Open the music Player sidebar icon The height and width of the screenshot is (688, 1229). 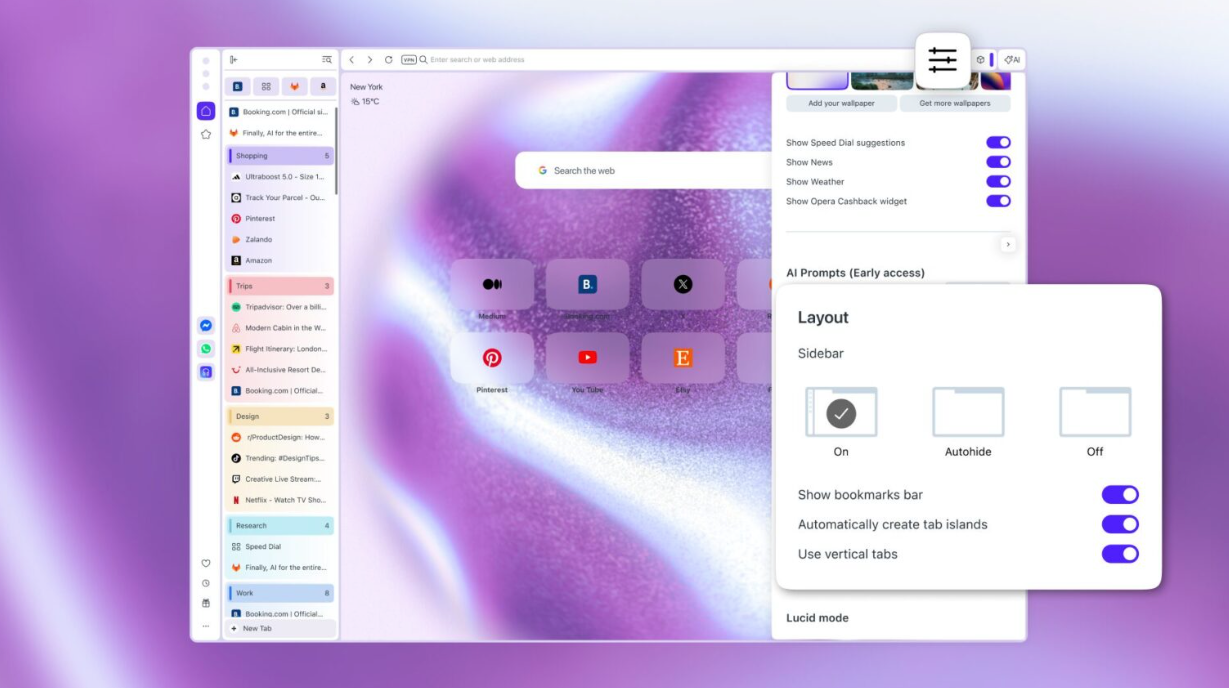[x=206, y=372]
